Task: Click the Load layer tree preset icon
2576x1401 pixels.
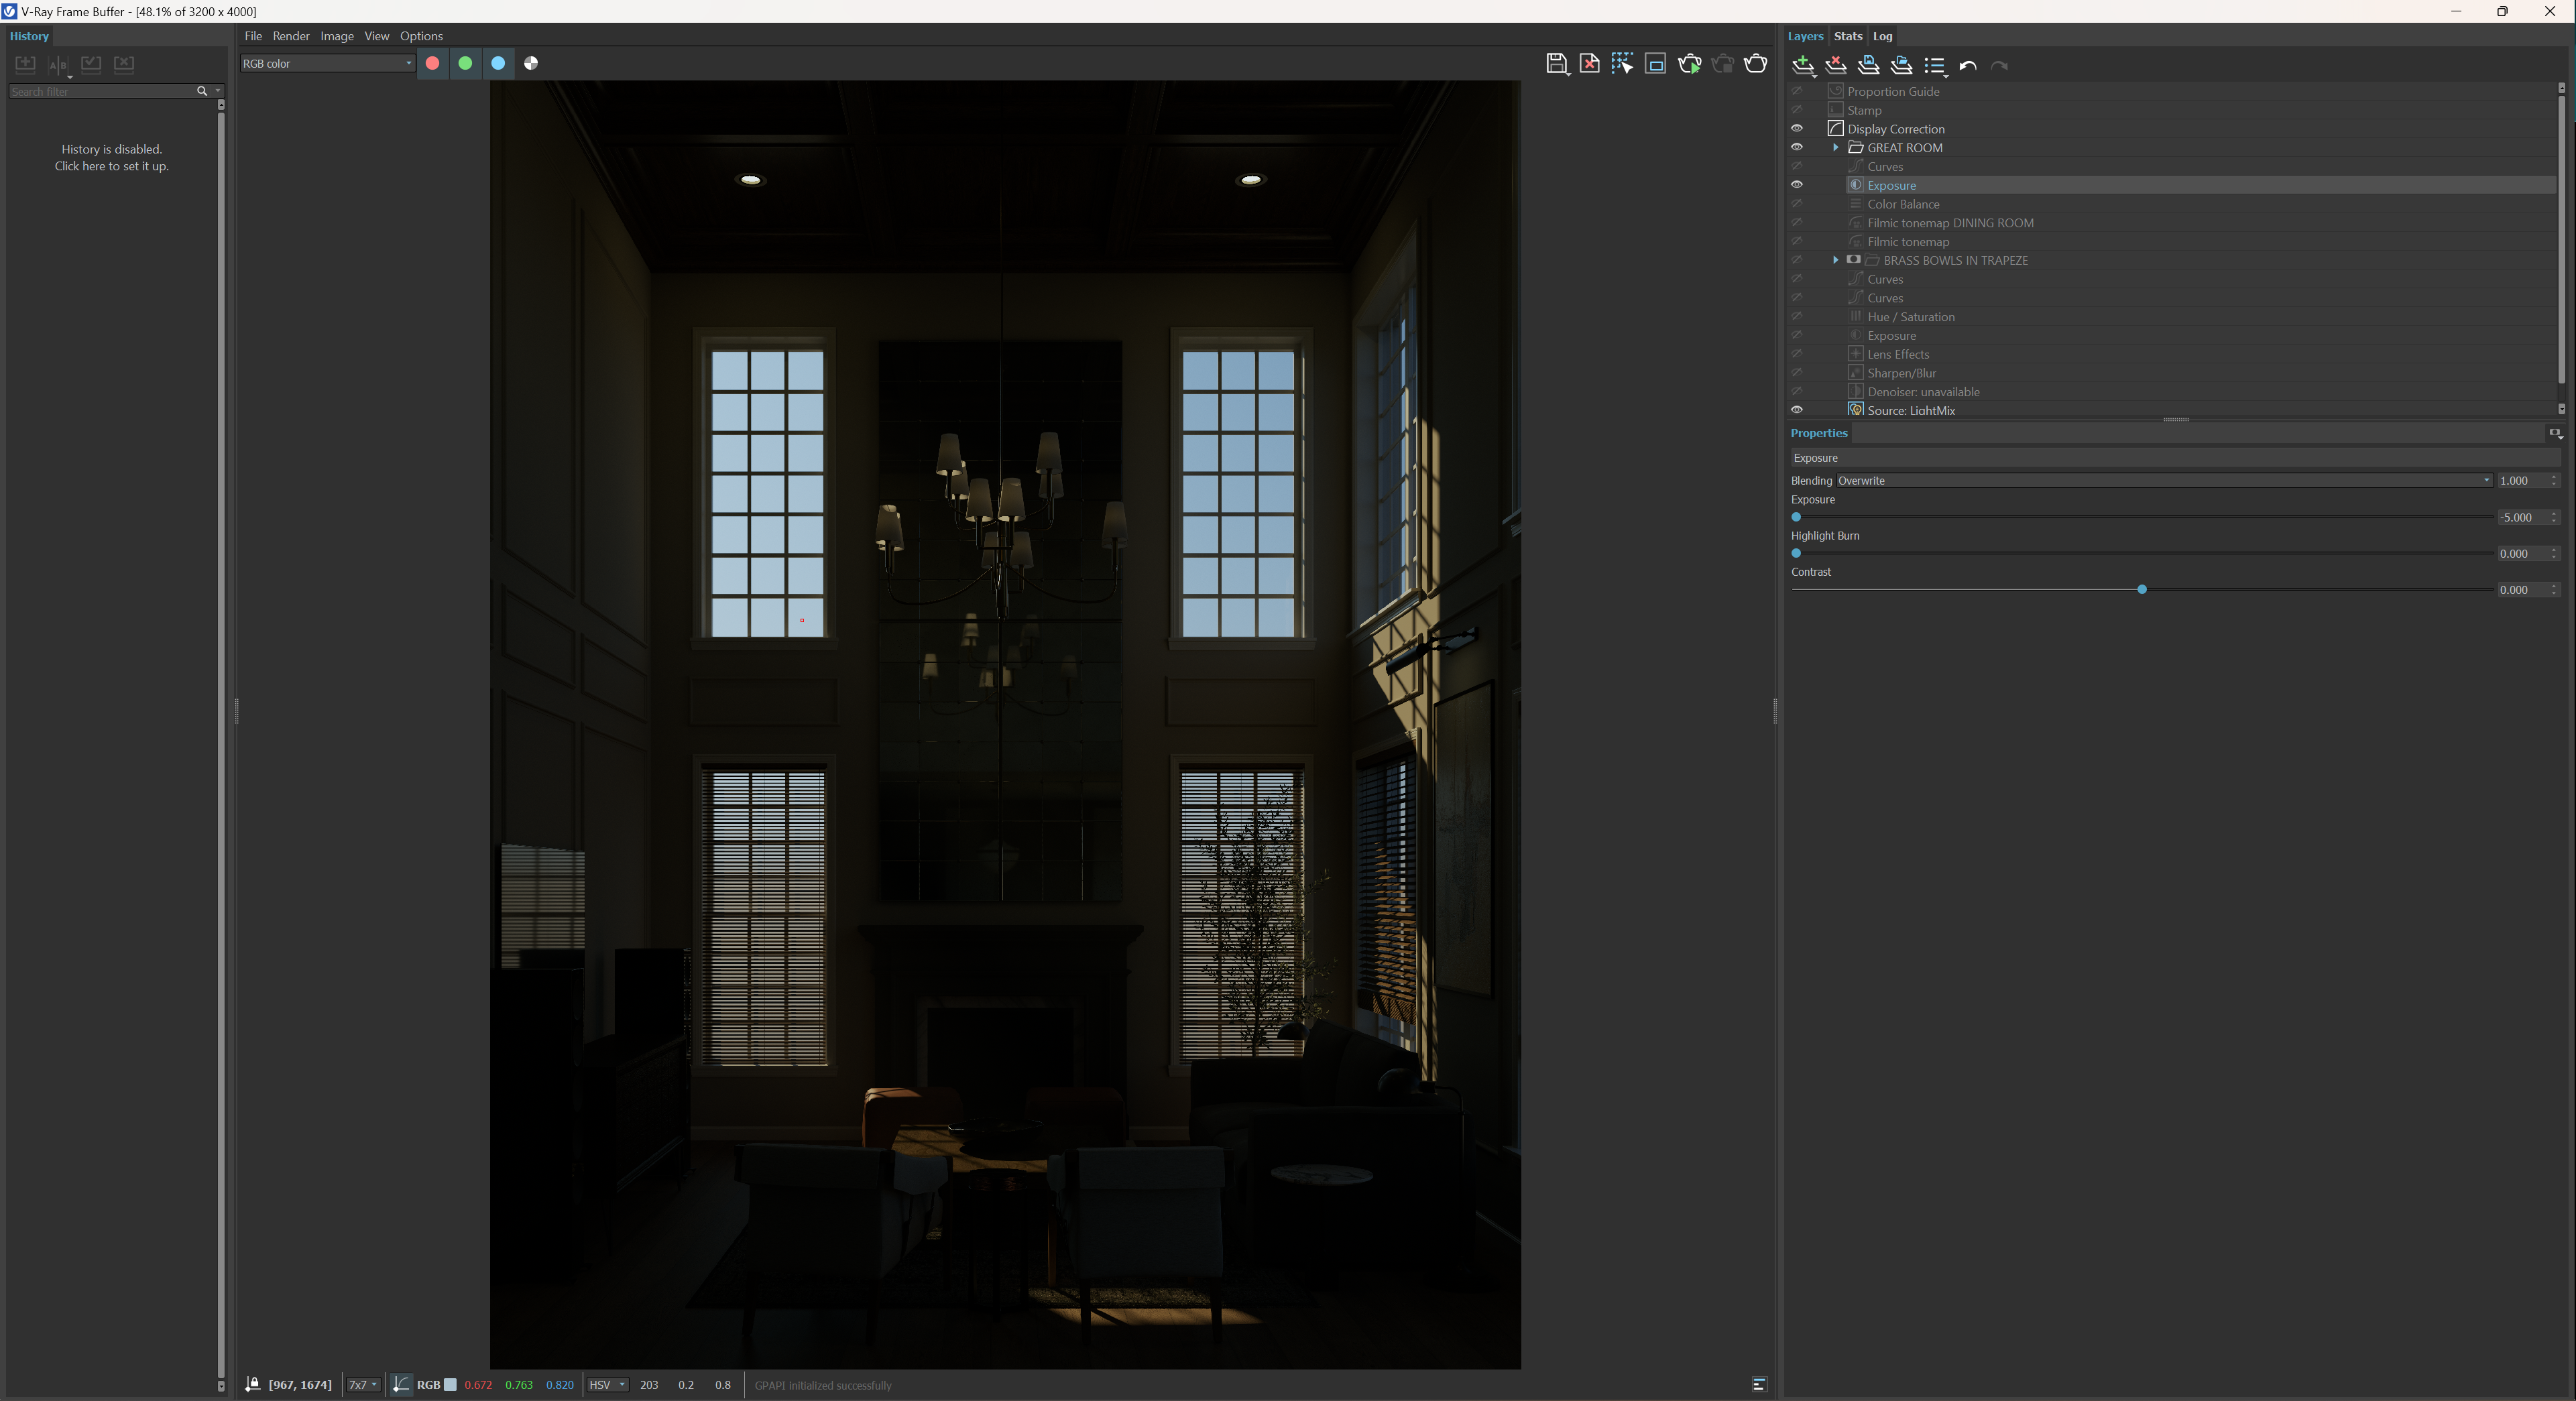Action: (1901, 66)
